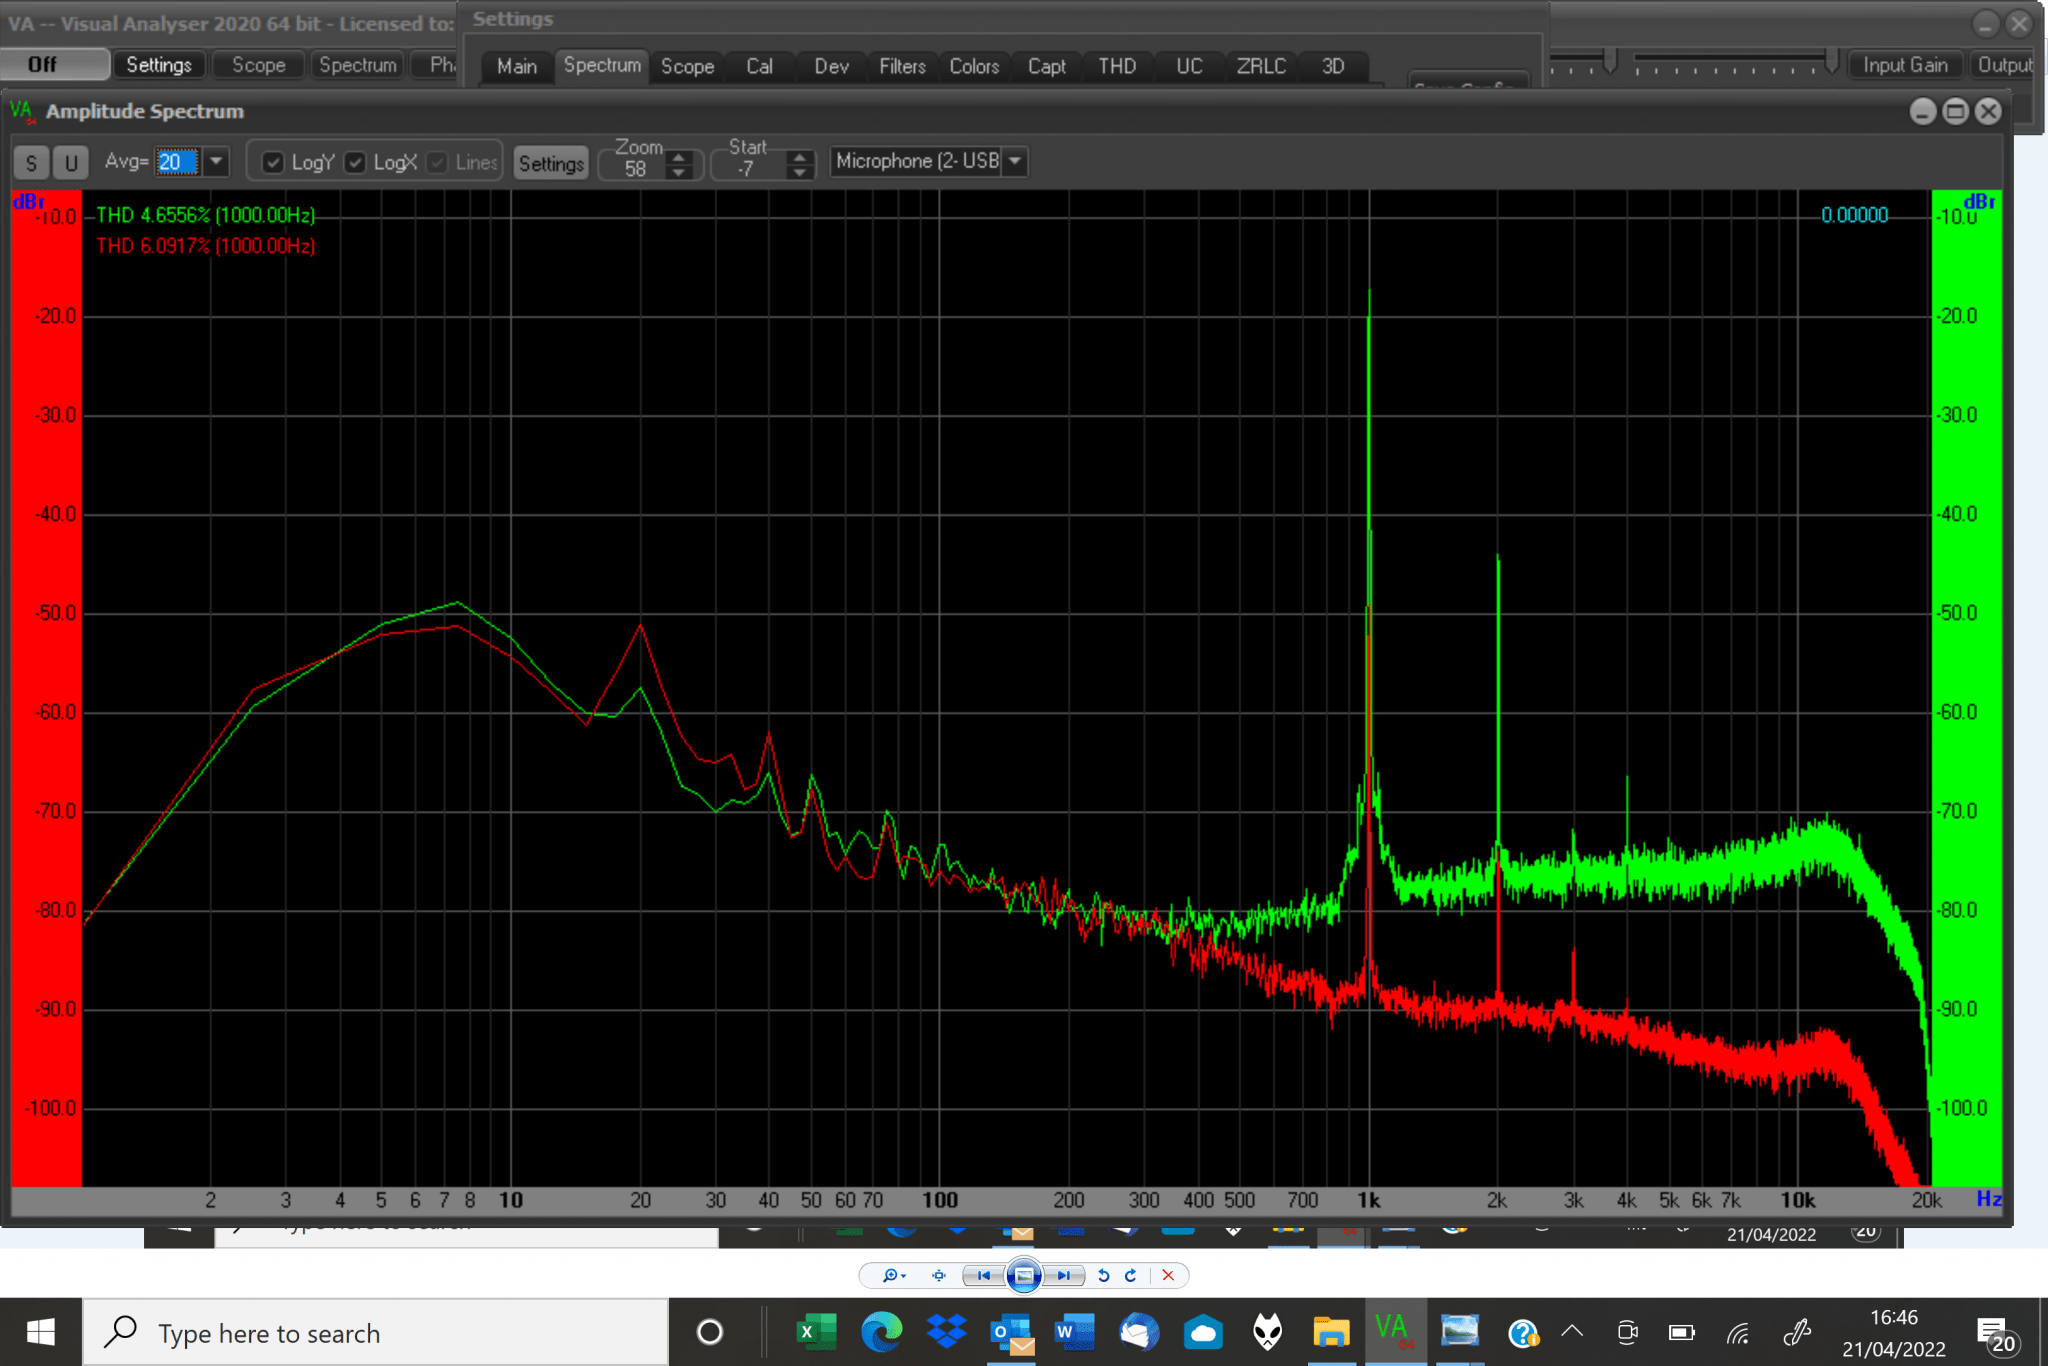Screen dimensions: 2048x1366
Task: Click the green THD 4.6556% readout
Action: coord(205,215)
